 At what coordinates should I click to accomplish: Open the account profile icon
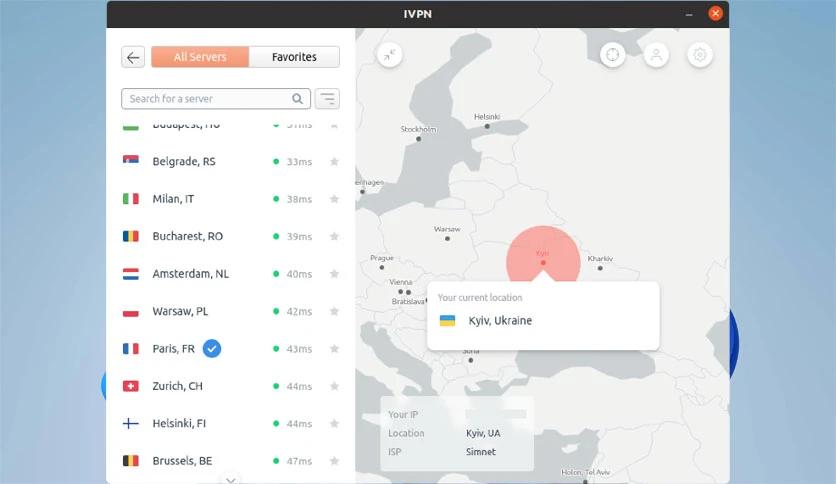[656, 54]
